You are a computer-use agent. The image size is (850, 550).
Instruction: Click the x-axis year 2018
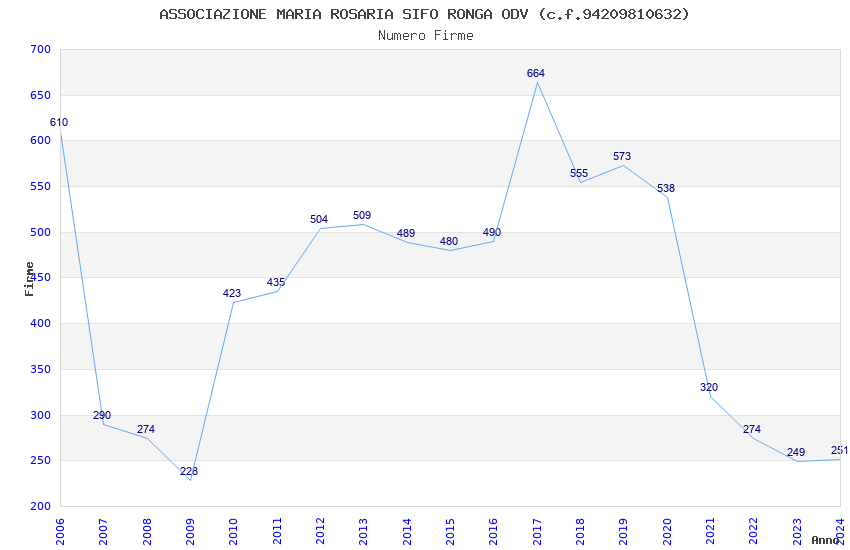580,531
